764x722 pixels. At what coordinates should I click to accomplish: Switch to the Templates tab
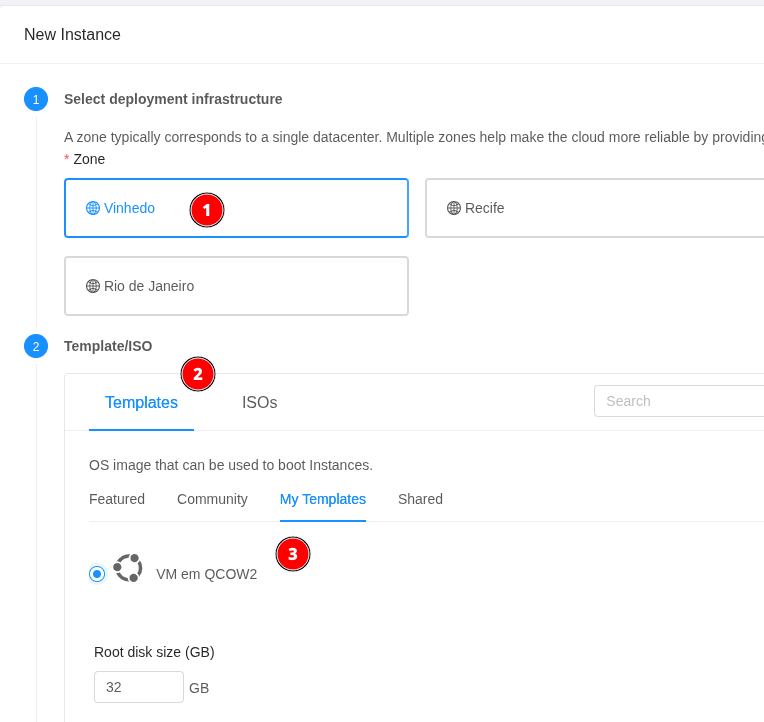click(x=141, y=403)
